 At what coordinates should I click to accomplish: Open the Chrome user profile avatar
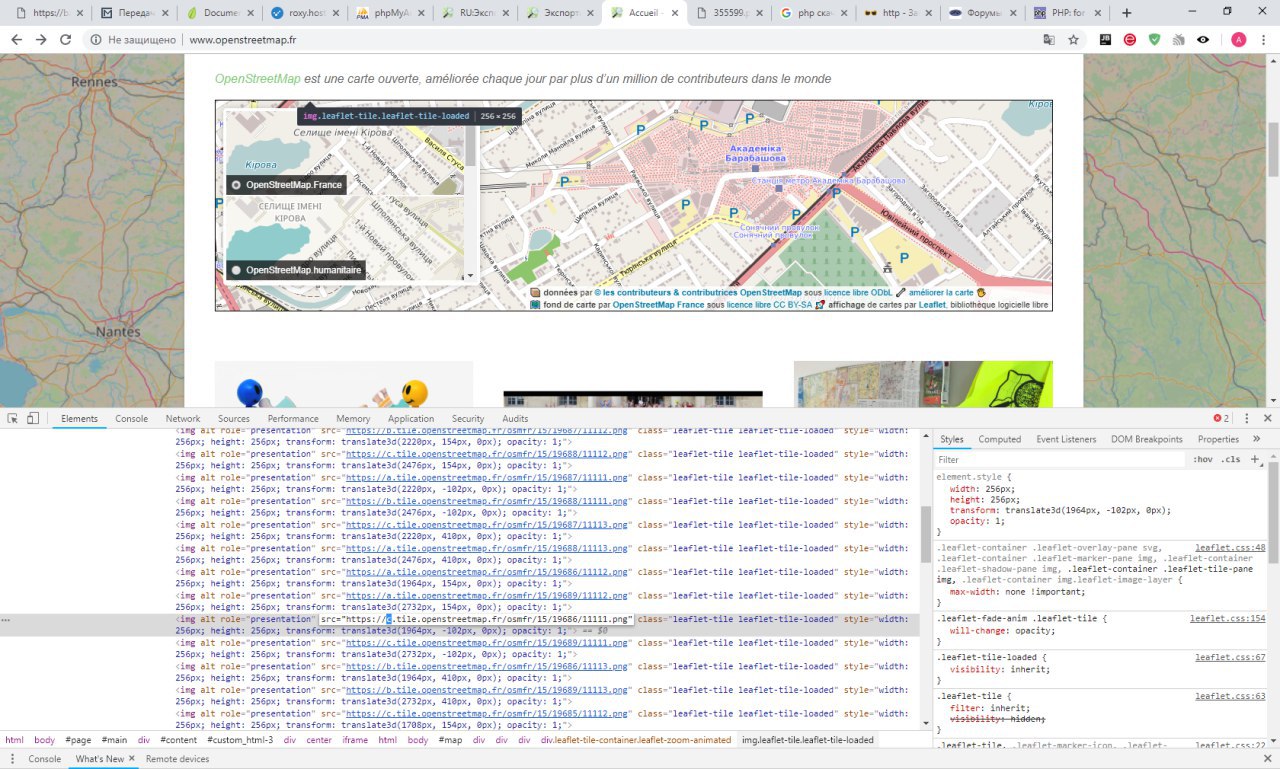coord(1238,40)
